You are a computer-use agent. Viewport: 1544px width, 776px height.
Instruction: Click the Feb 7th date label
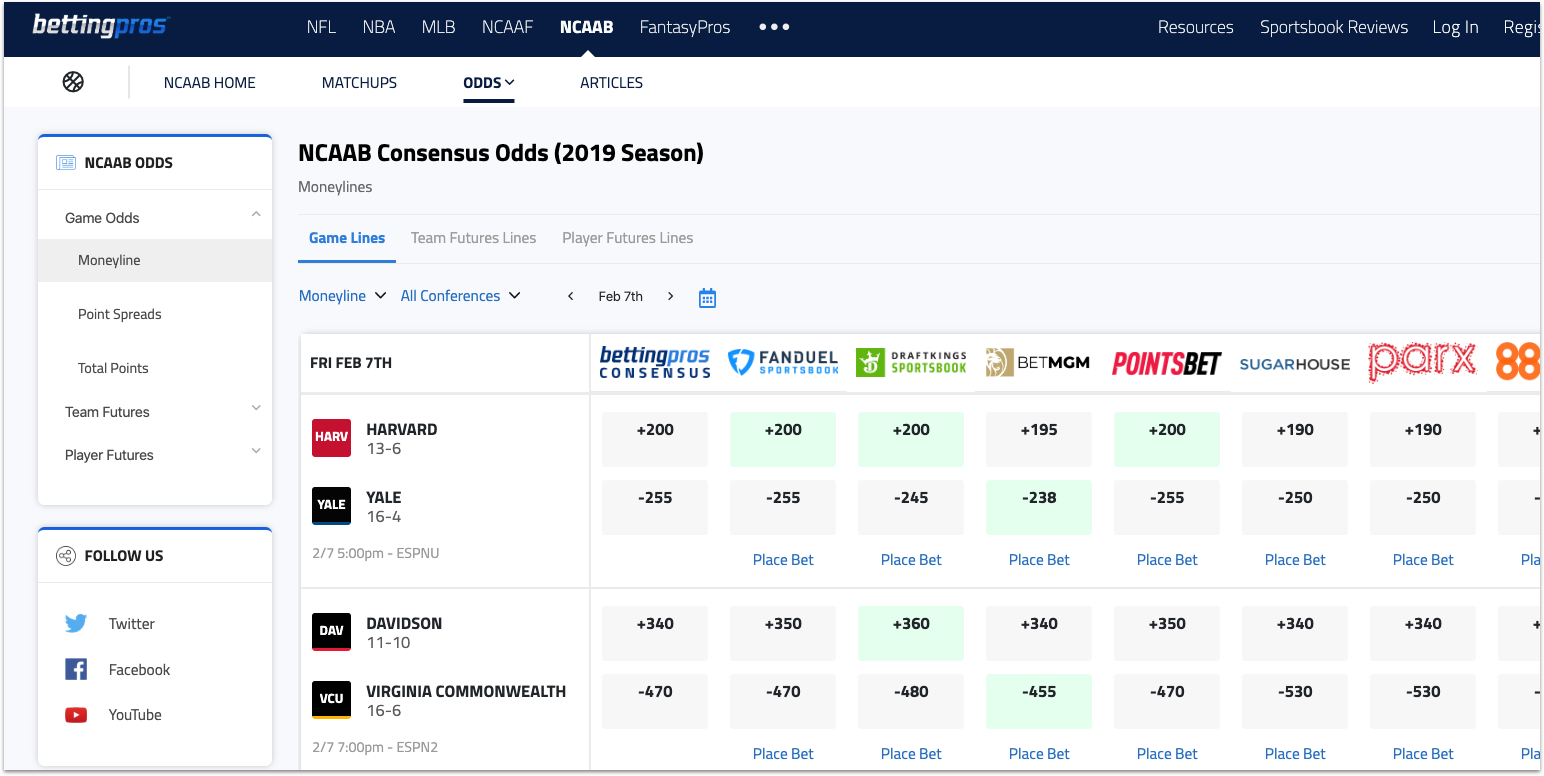pyautogui.click(x=620, y=297)
